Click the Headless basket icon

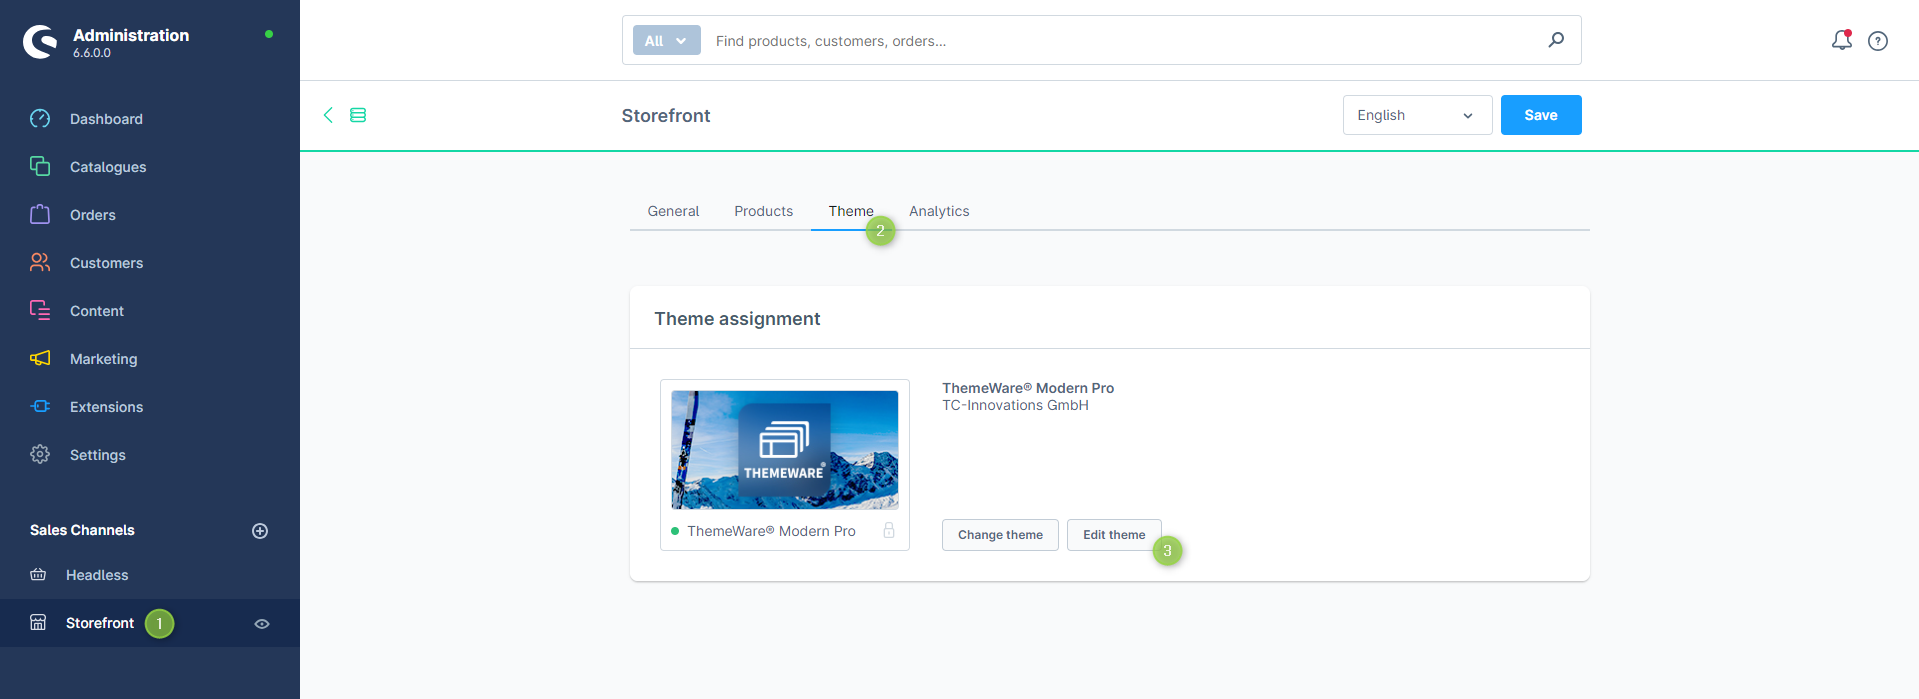pyautogui.click(x=38, y=575)
